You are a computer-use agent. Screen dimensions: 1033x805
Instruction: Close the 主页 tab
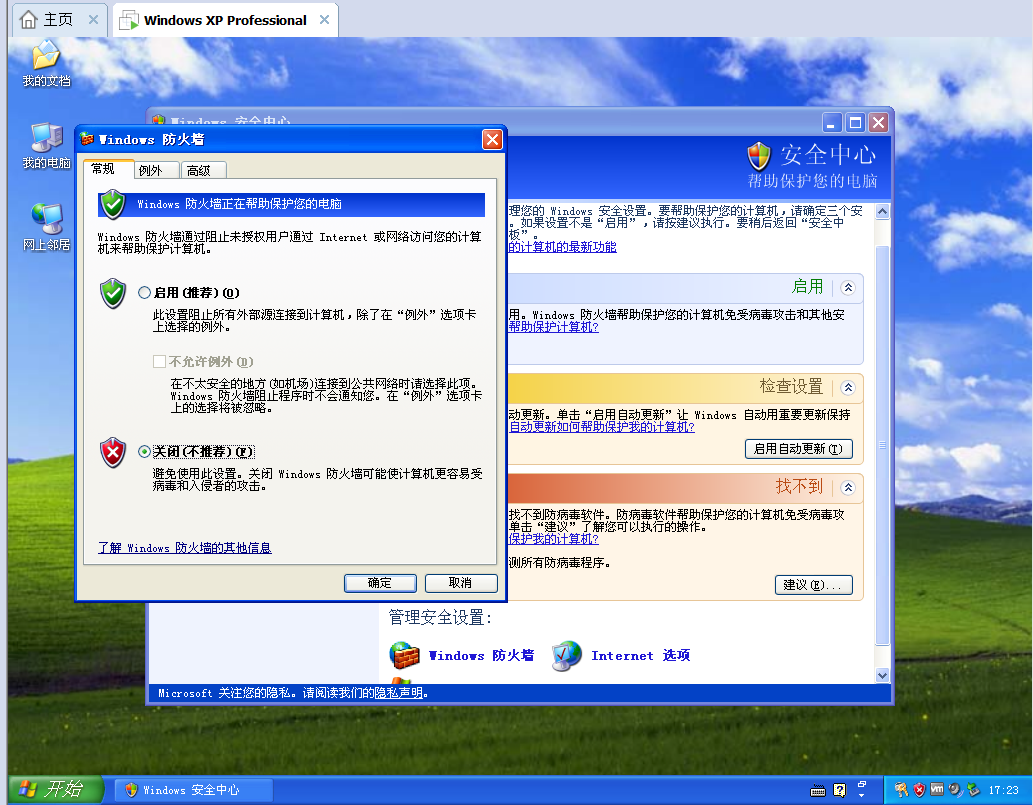pyautogui.click(x=94, y=20)
